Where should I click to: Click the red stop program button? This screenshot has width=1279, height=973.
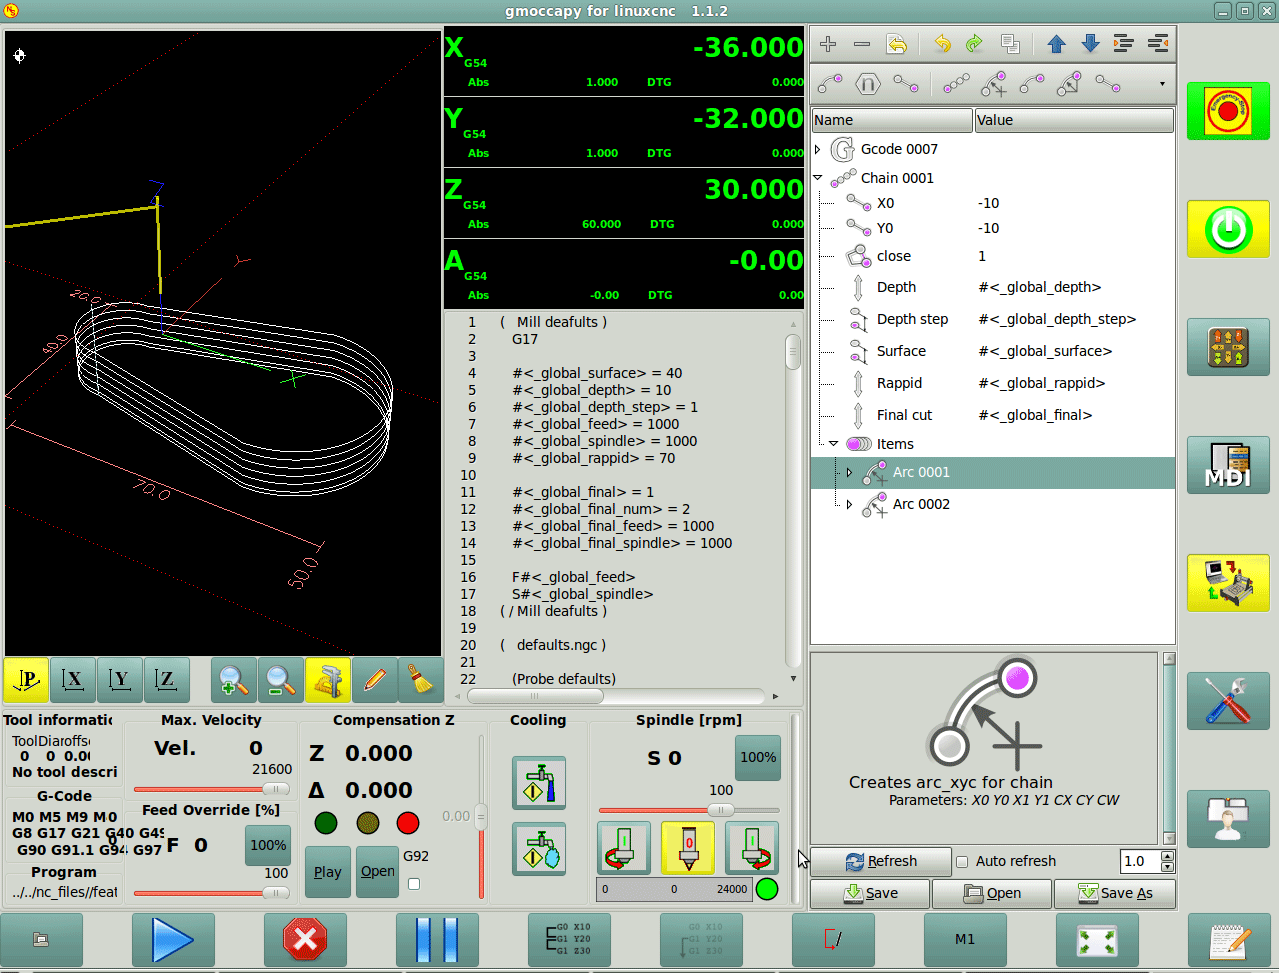[x=305, y=940]
